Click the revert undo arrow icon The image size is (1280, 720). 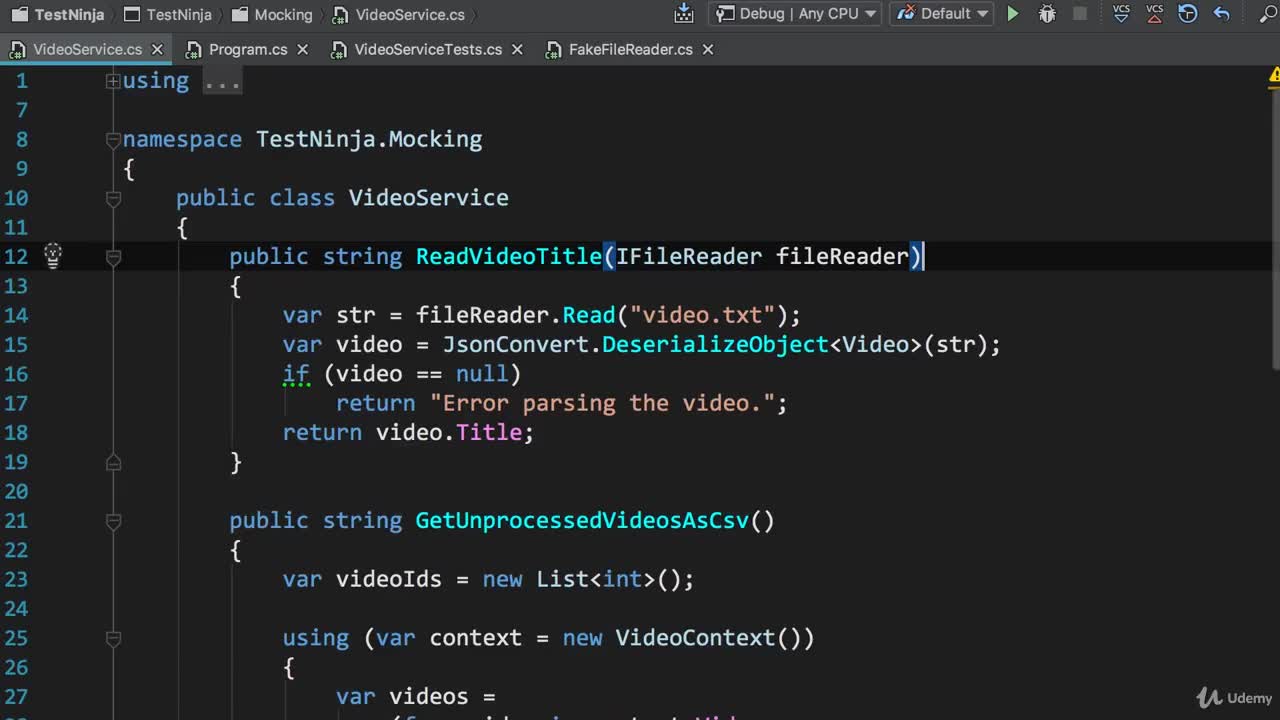click(1221, 14)
